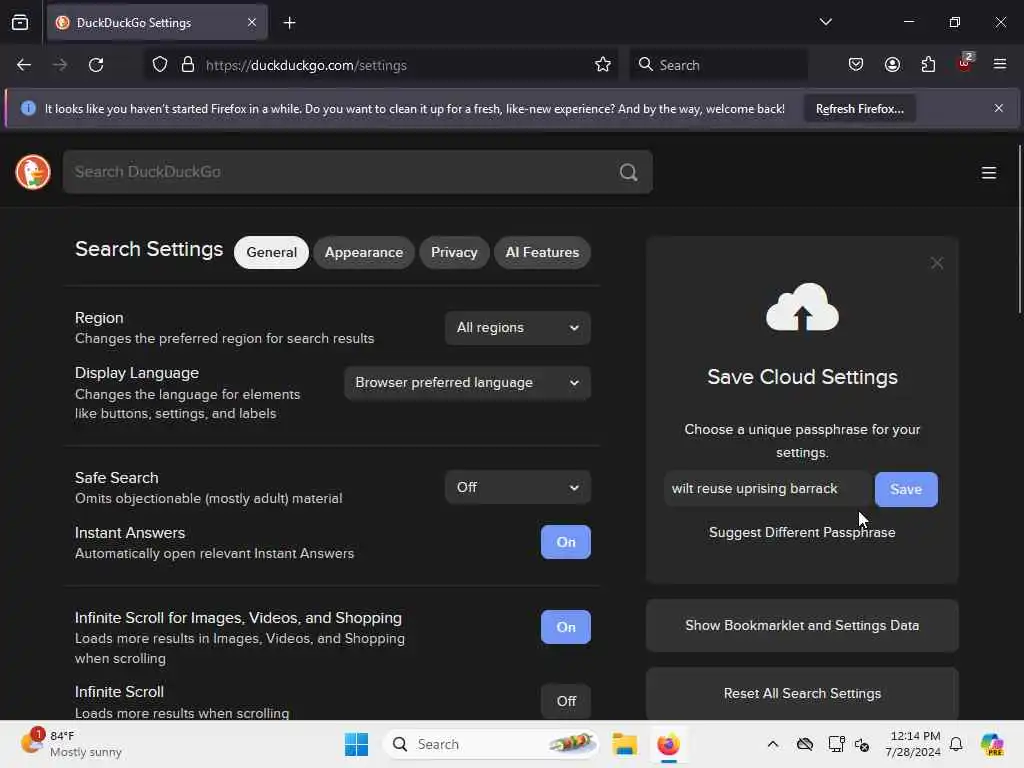Toggle Instant Answers off

(566, 542)
